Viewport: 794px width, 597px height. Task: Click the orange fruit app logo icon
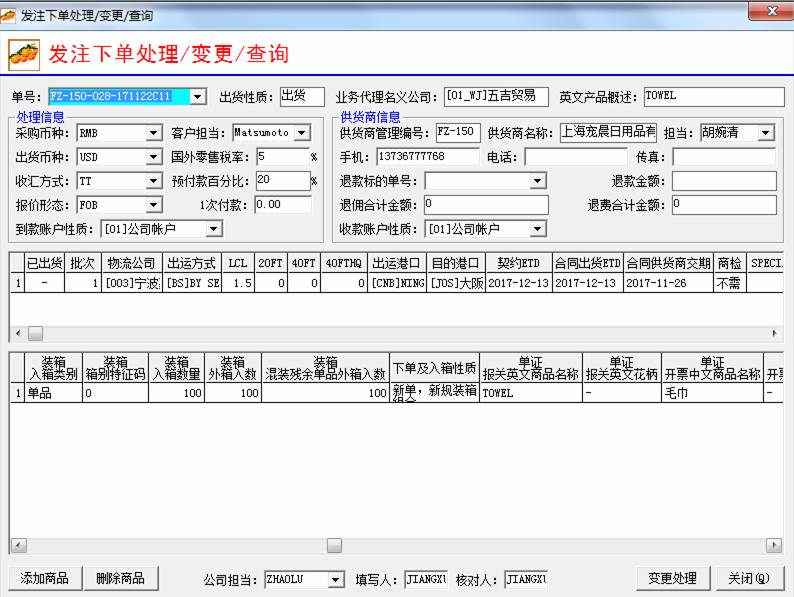click(24, 55)
